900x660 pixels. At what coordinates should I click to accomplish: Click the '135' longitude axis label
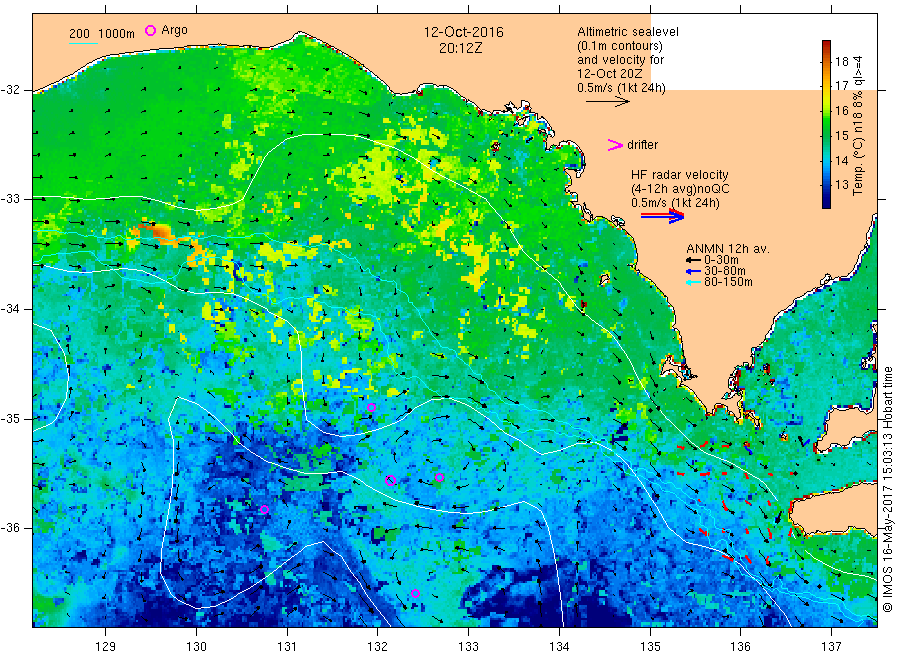click(x=650, y=646)
